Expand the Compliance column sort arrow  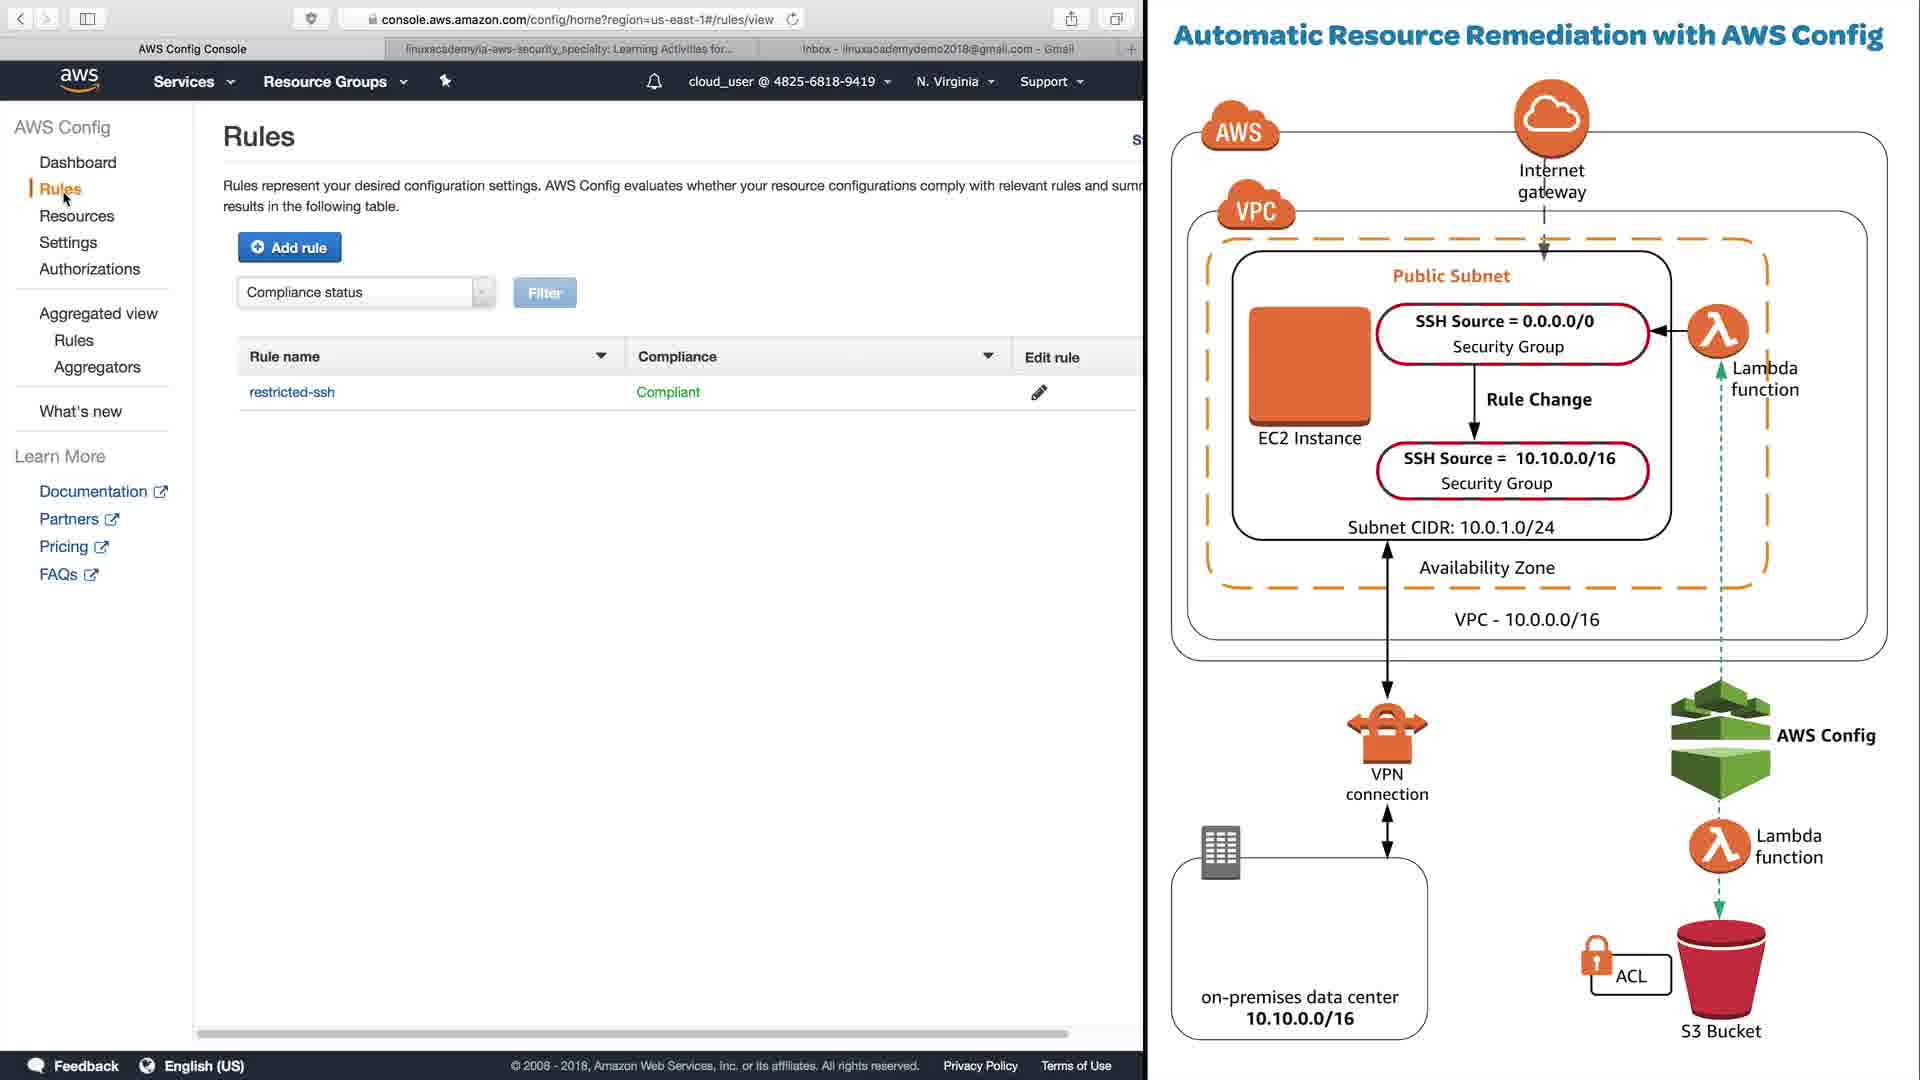pos(988,356)
